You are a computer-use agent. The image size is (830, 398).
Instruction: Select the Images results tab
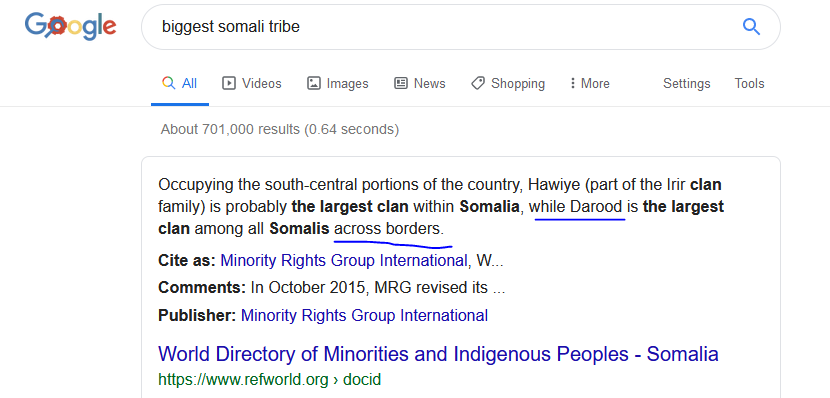click(338, 83)
